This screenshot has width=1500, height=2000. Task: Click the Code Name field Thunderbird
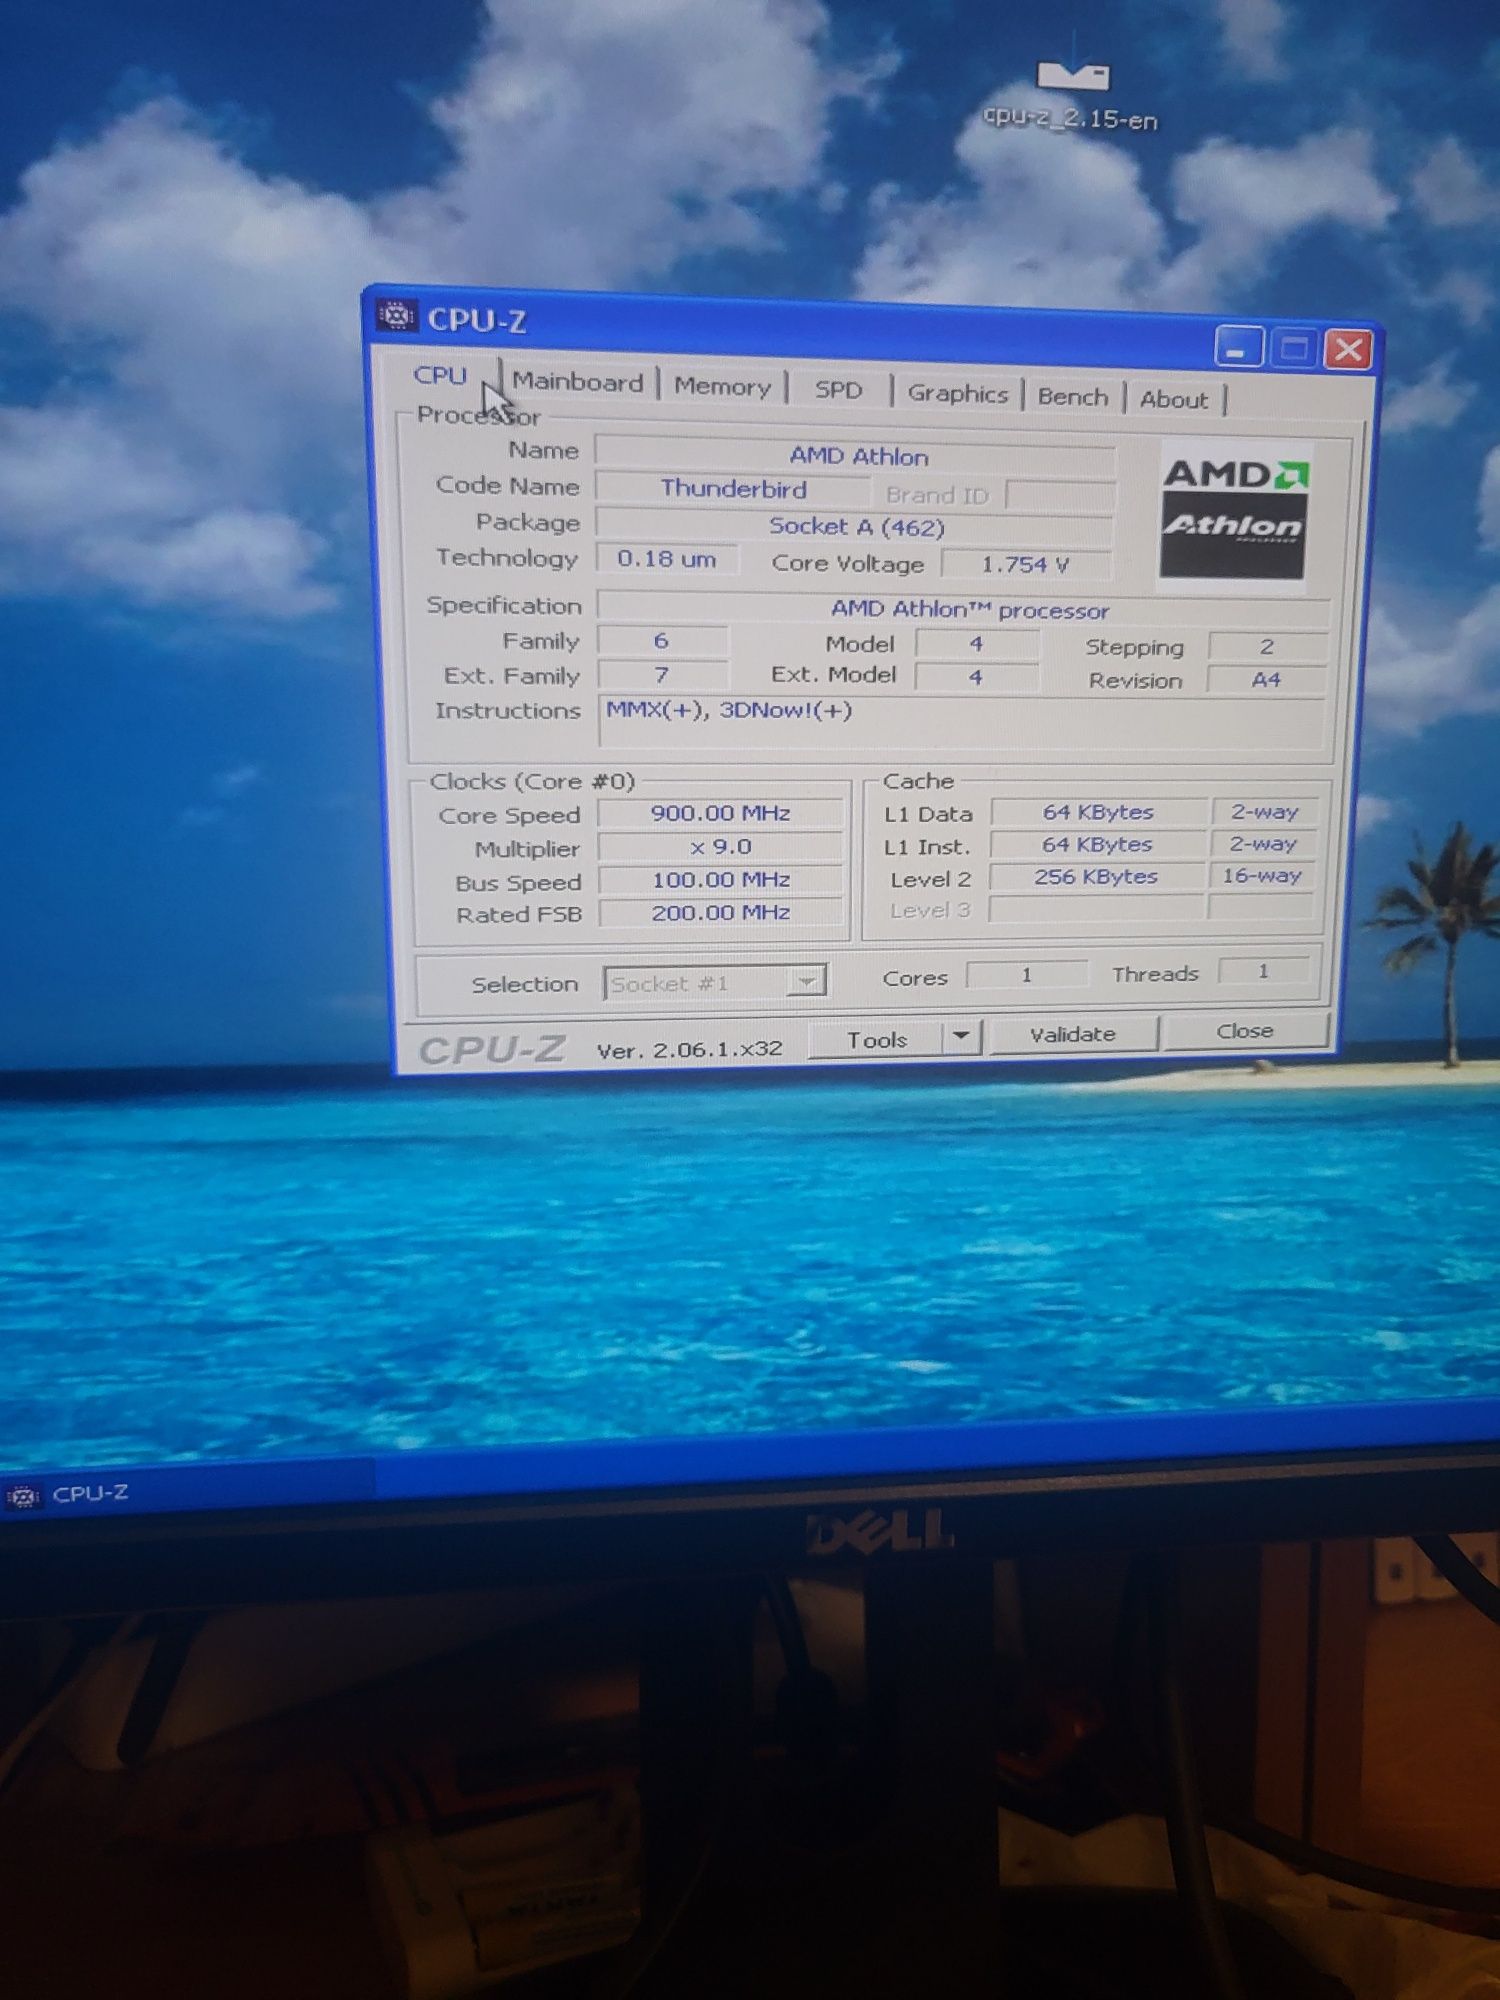pyautogui.click(x=733, y=489)
